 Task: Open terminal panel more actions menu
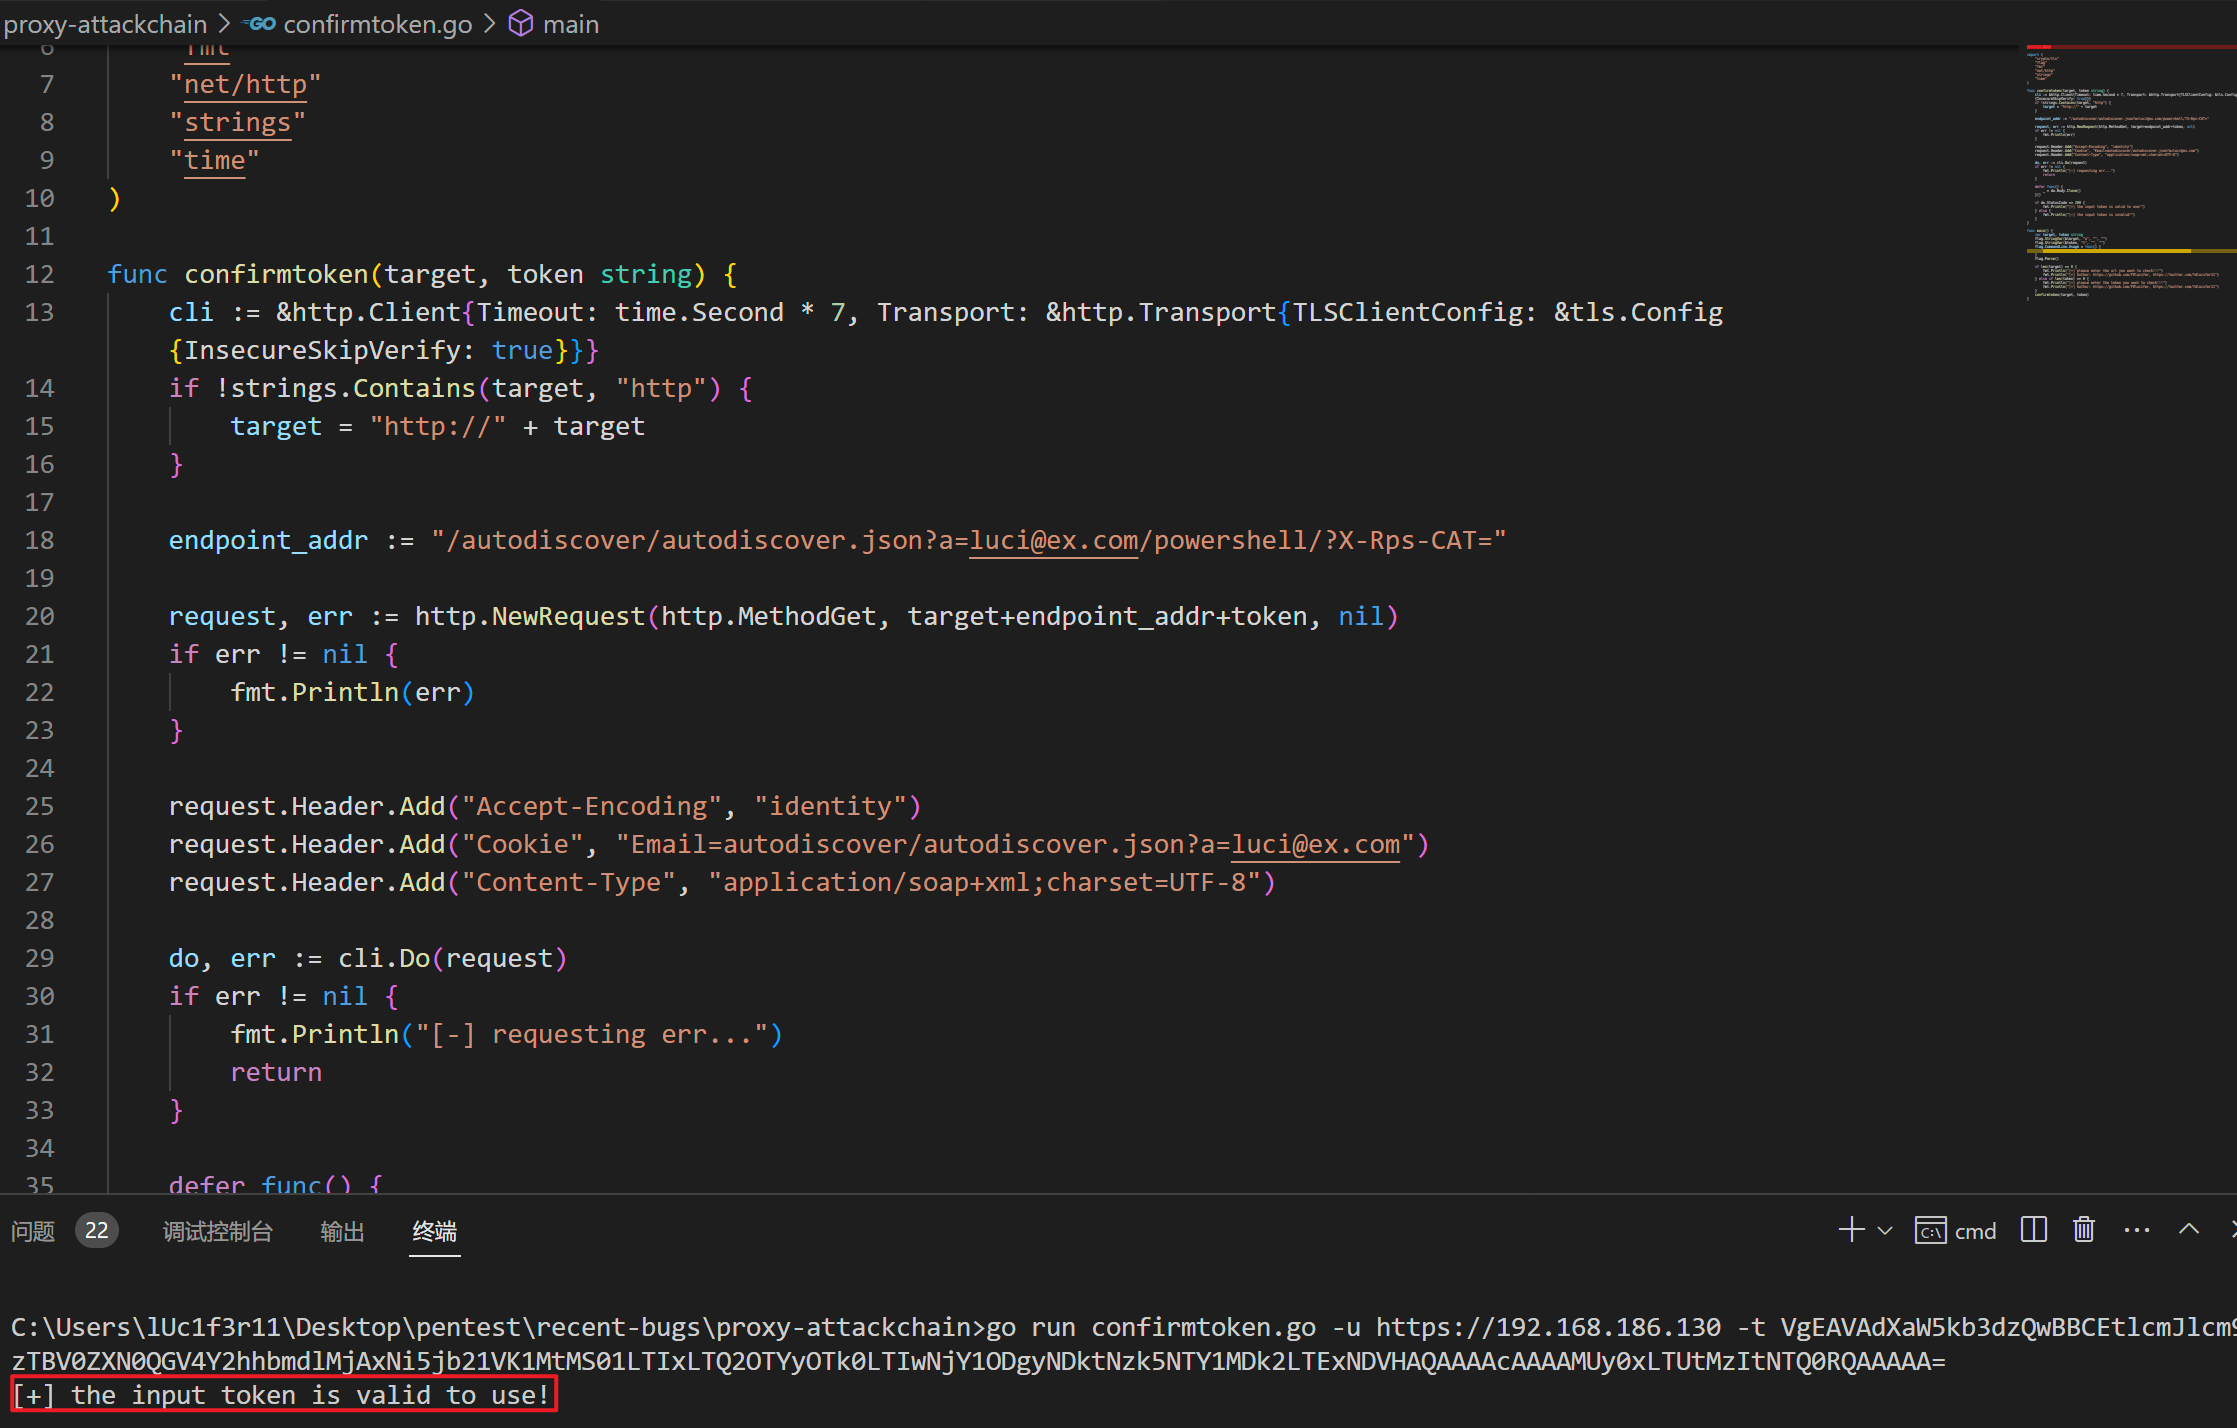click(2136, 1230)
